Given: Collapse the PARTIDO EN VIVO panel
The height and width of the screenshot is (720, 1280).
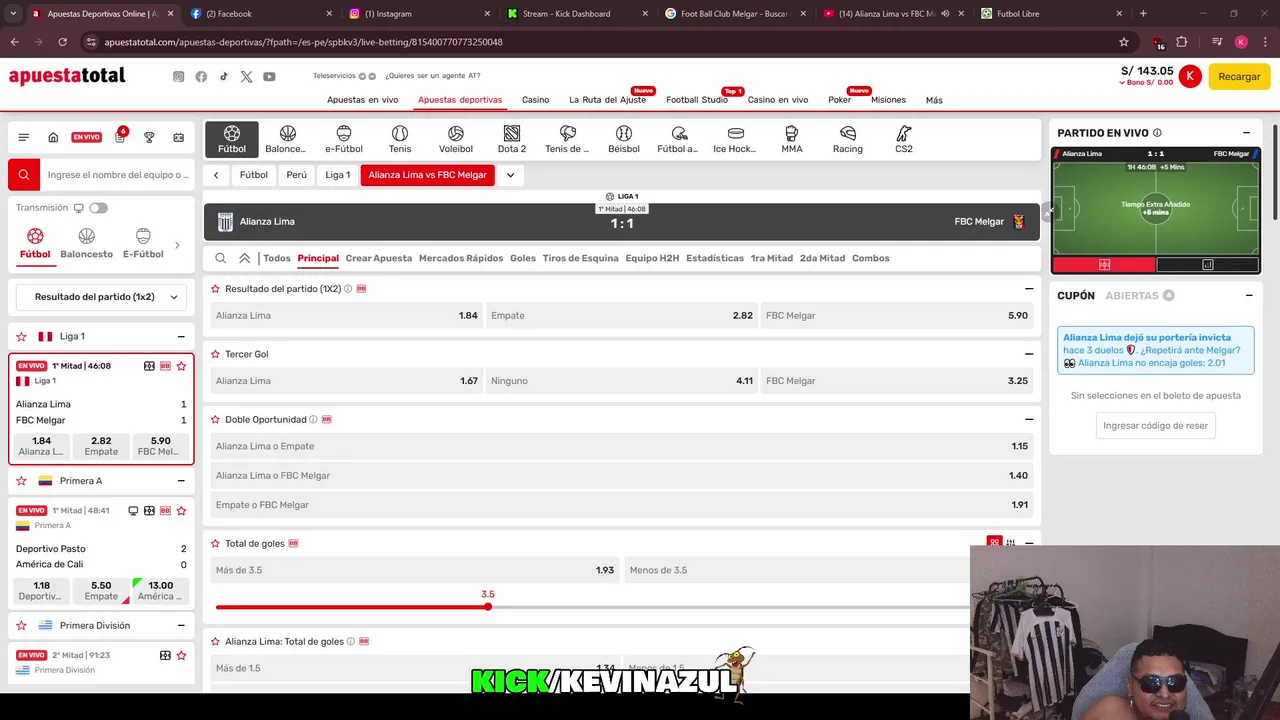Looking at the screenshot, I should coord(1246,133).
